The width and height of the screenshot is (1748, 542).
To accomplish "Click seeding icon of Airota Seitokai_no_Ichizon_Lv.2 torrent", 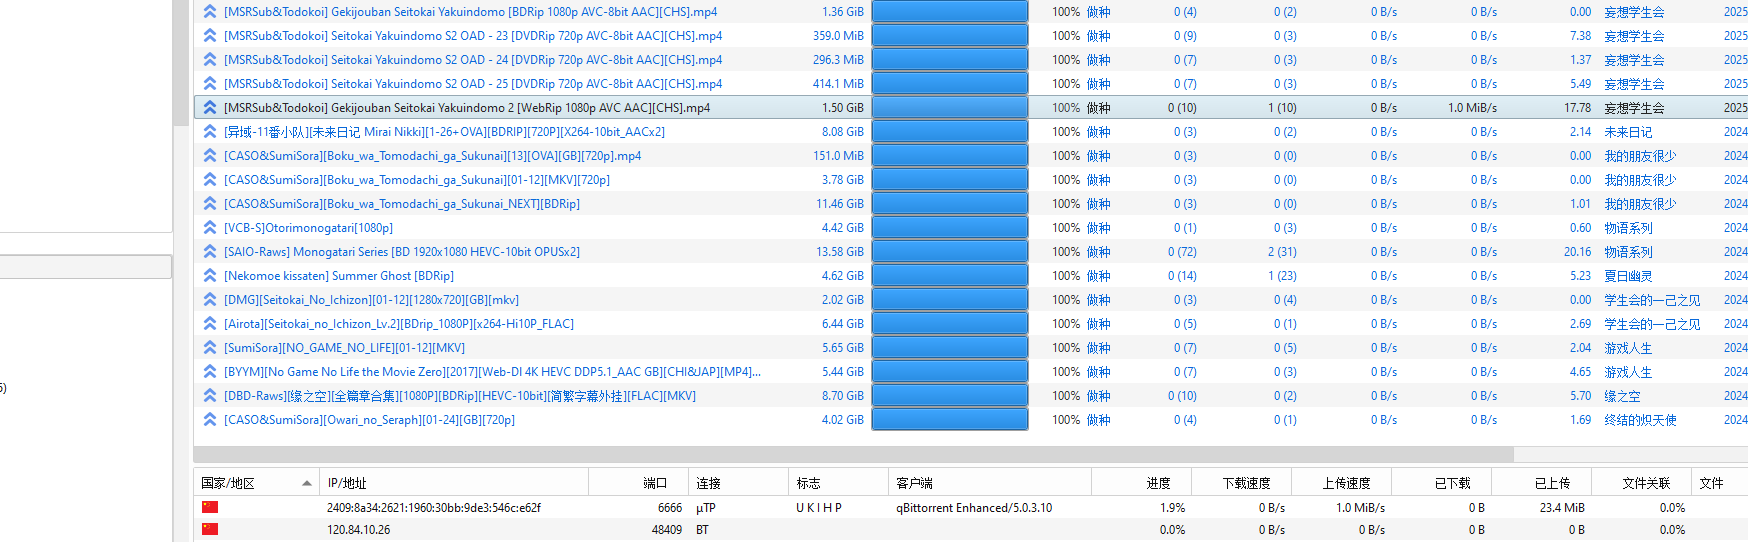I will click(210, 324).
